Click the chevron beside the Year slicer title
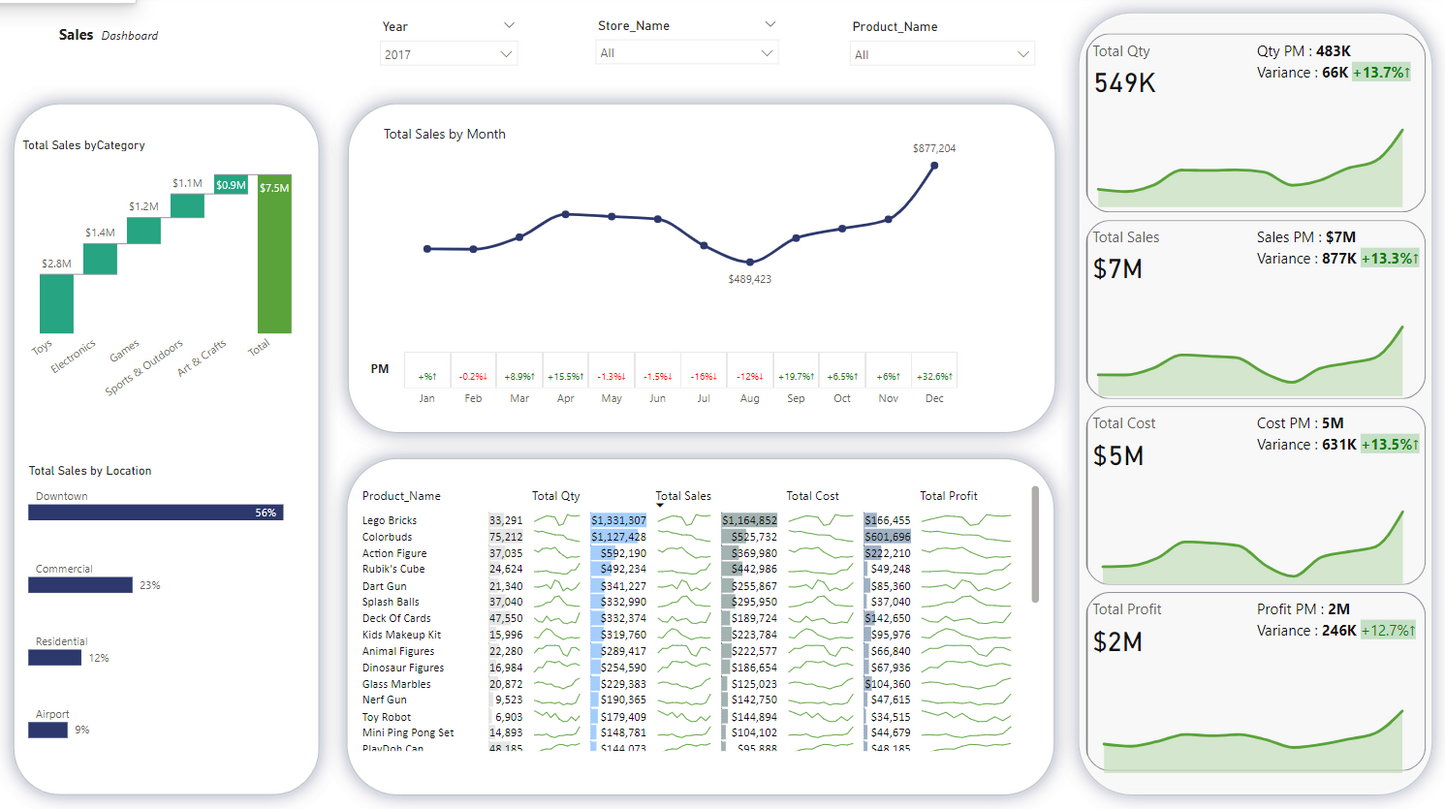Viewport: 1445px width, 809px height. click(x=509, y=25)
